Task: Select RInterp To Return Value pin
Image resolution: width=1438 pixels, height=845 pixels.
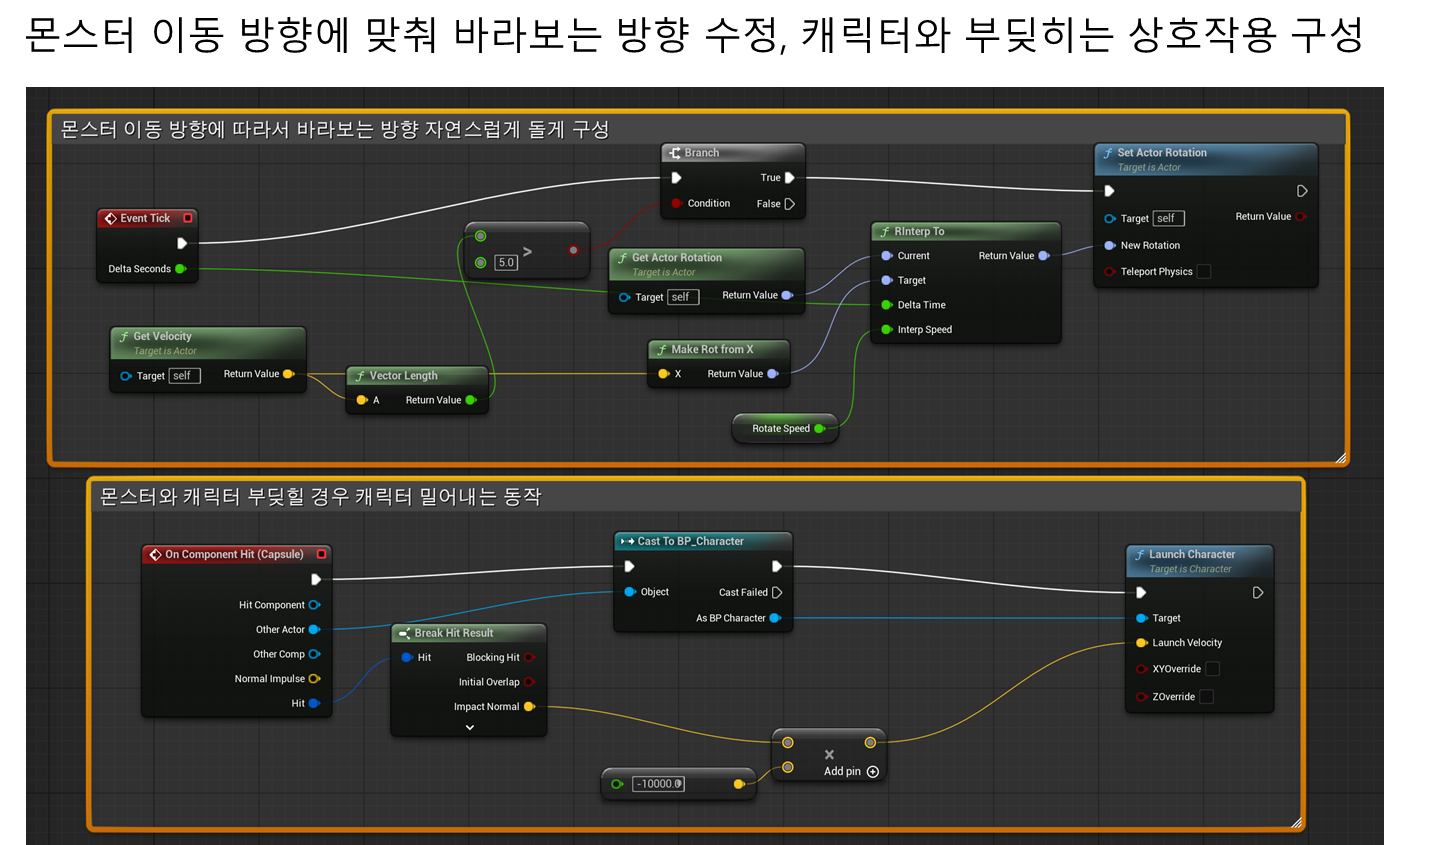Action: point(1044,256)
